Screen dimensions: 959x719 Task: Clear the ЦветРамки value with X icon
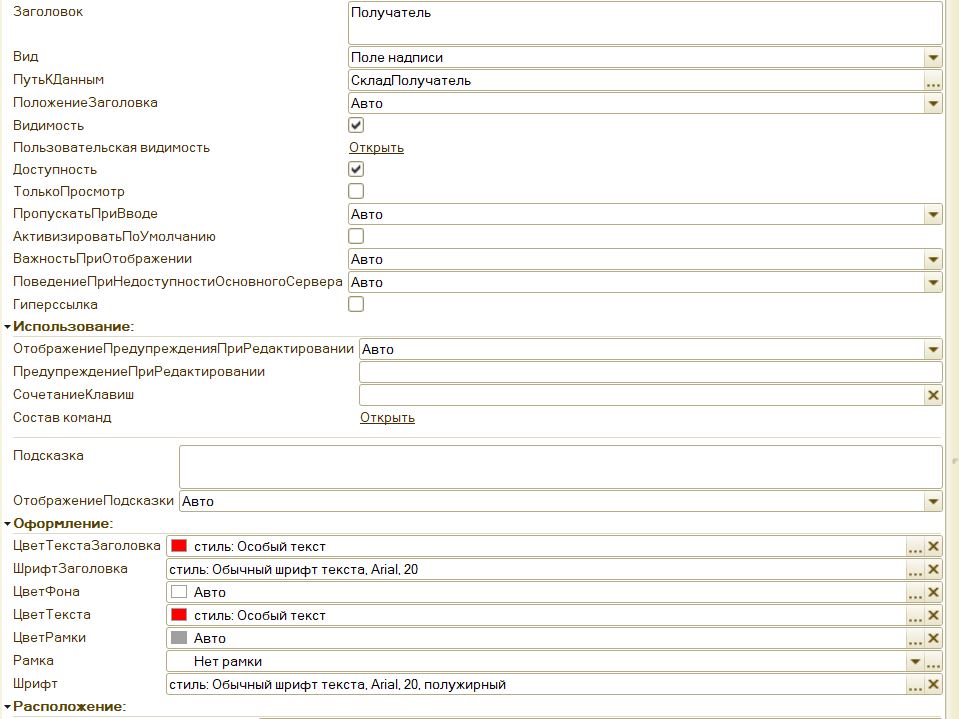(x=933, y=638)
